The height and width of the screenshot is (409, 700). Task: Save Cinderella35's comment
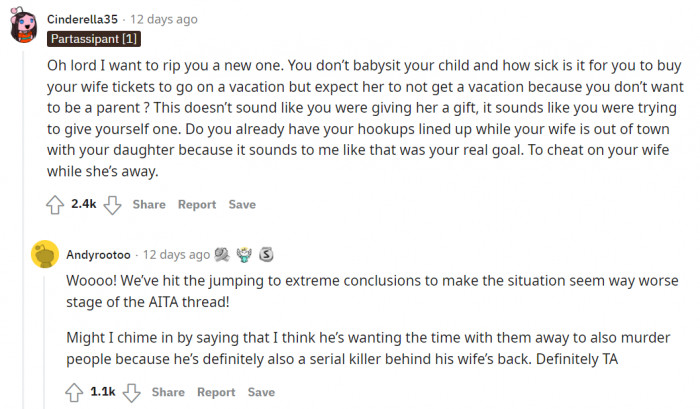pos(242,204)
